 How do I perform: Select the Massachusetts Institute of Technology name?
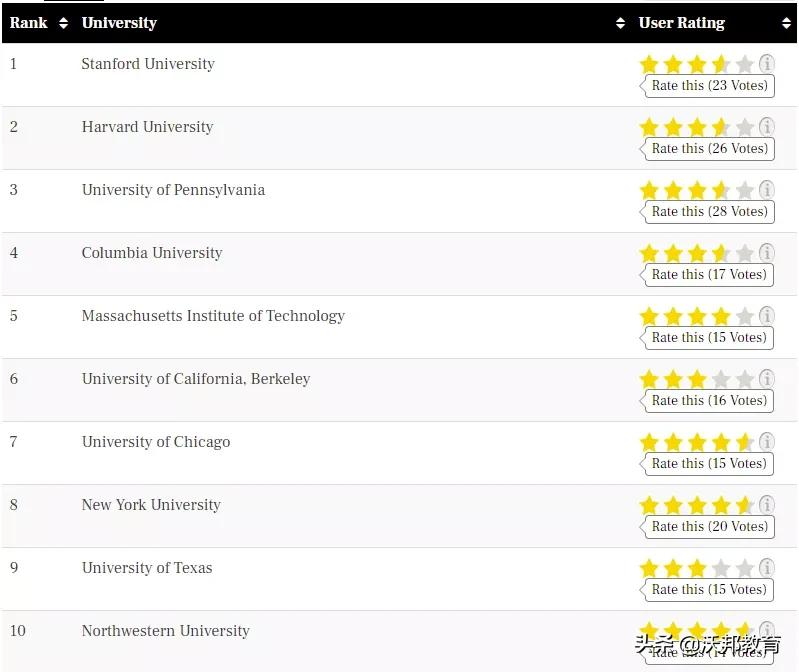tap(213, 316)
